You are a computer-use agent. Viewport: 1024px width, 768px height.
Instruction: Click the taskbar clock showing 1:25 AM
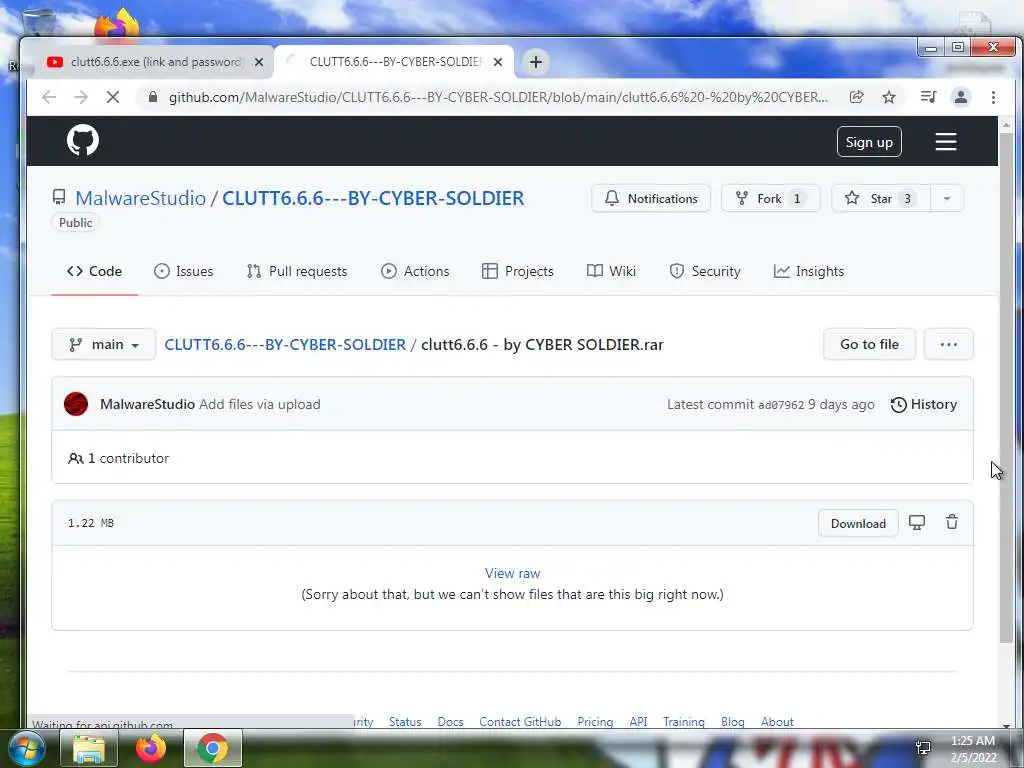(972, 748)
